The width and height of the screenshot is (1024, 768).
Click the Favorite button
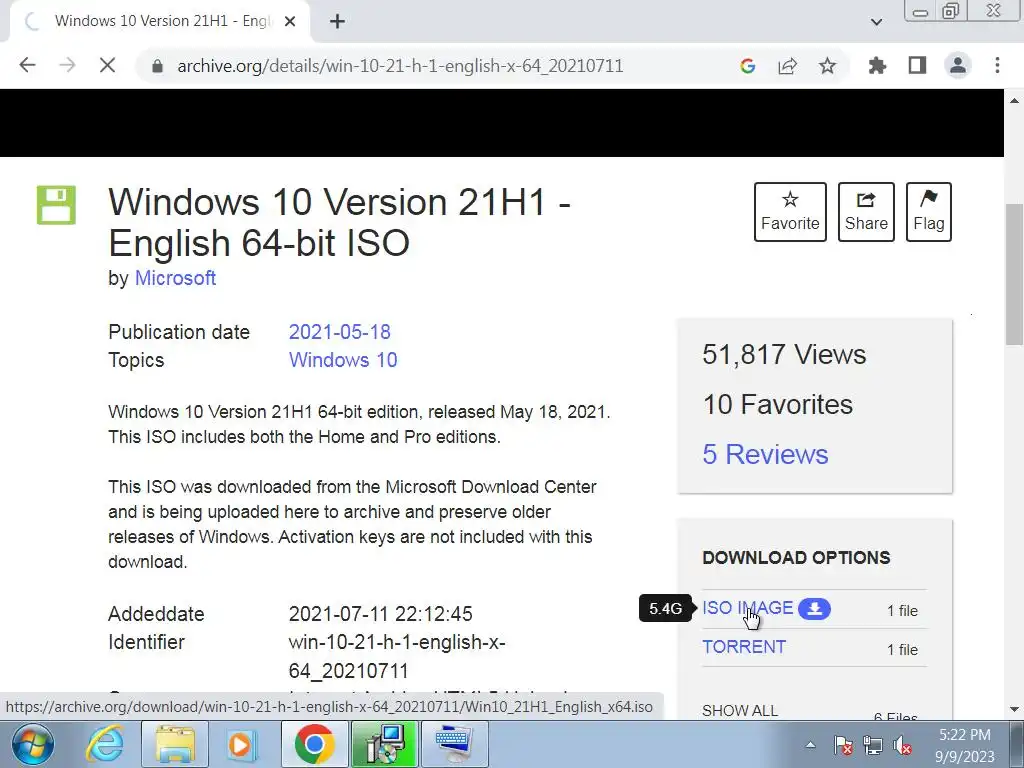tap(790, 212)
